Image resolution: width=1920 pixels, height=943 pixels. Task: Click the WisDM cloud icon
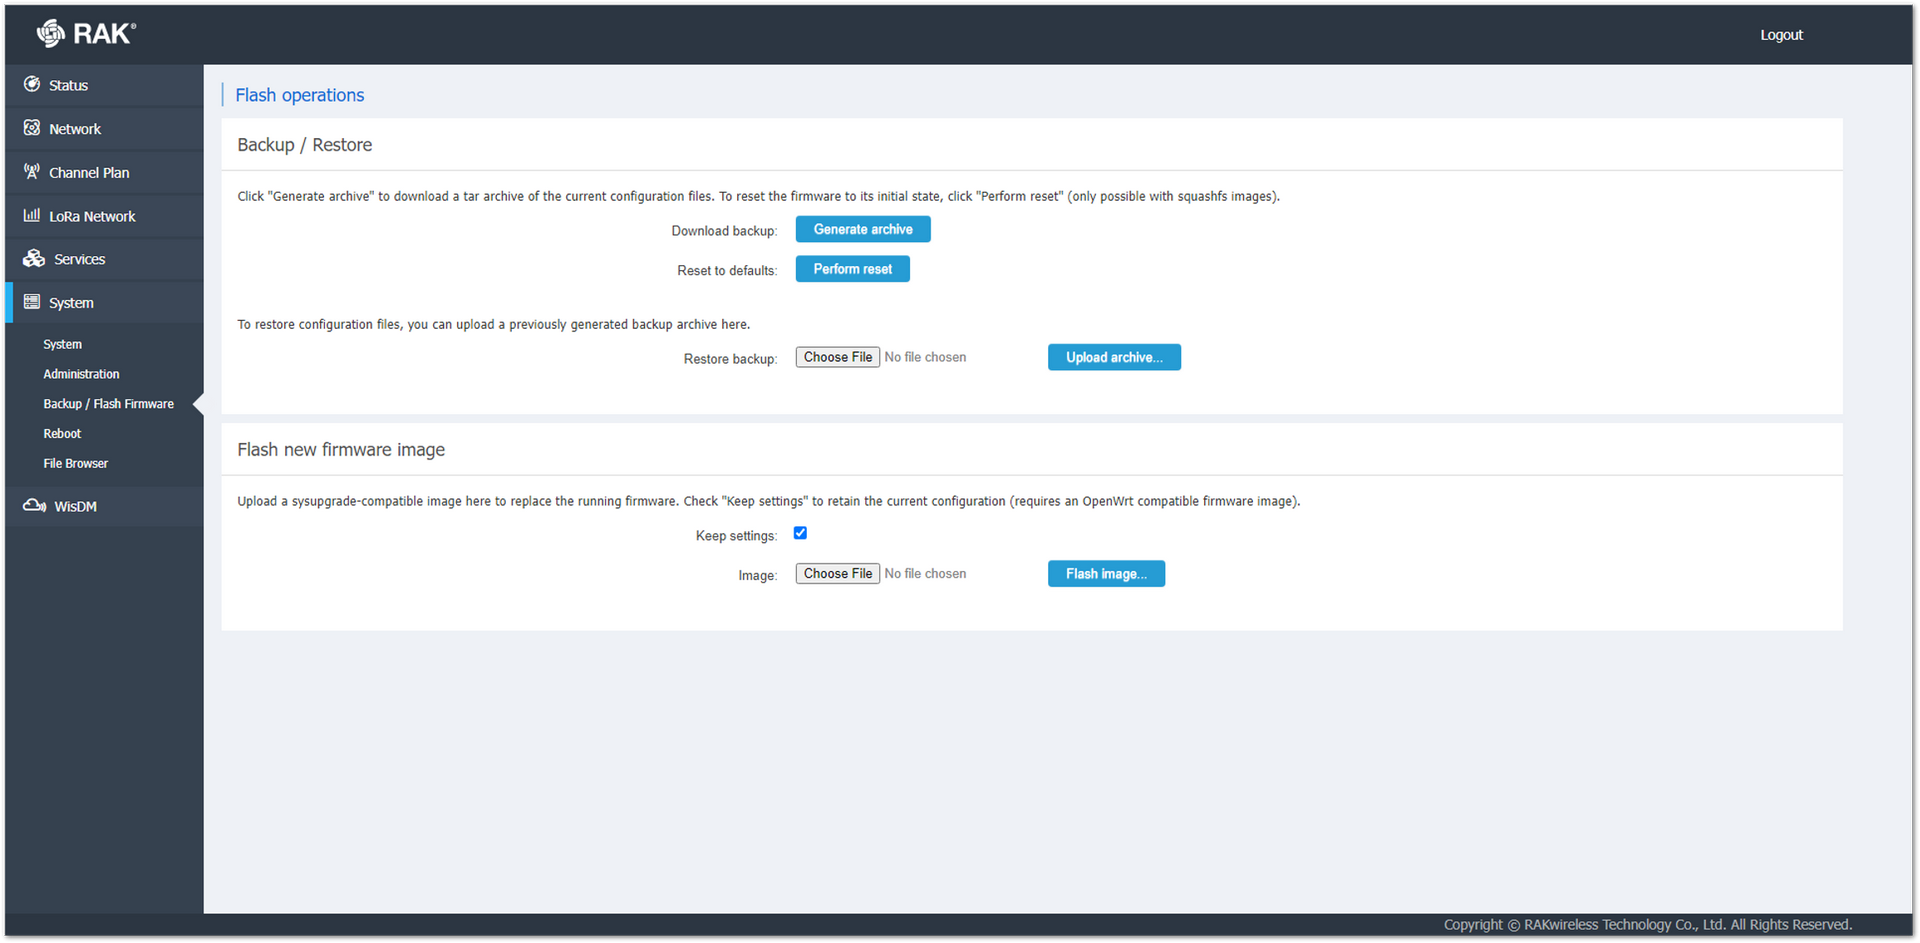pos(34,506)
